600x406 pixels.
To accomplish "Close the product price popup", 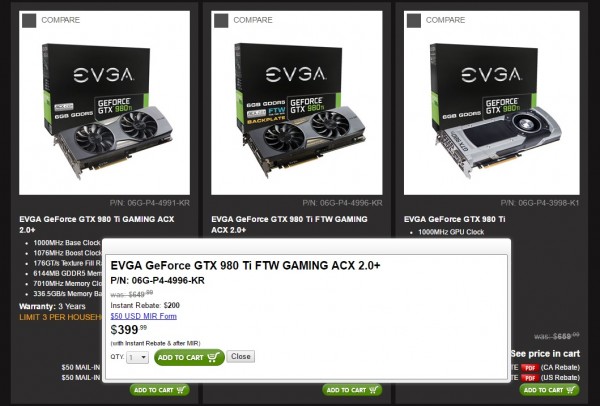I will [x=240, y=356].
